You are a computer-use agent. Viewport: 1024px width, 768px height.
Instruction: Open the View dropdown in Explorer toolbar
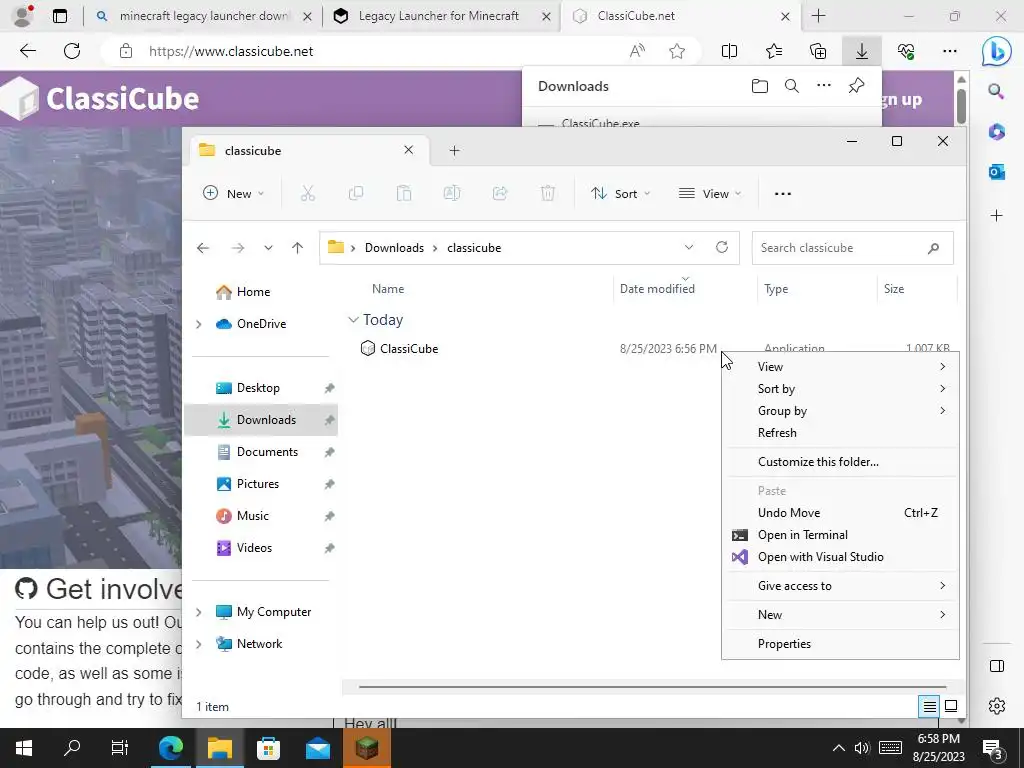[x=710, y=193]
